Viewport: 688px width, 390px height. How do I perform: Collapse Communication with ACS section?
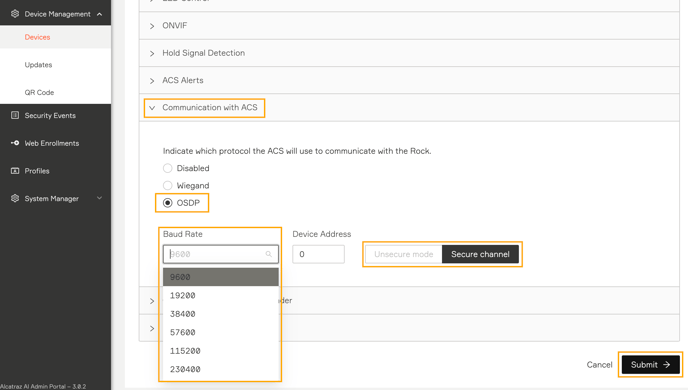point(204,107)
